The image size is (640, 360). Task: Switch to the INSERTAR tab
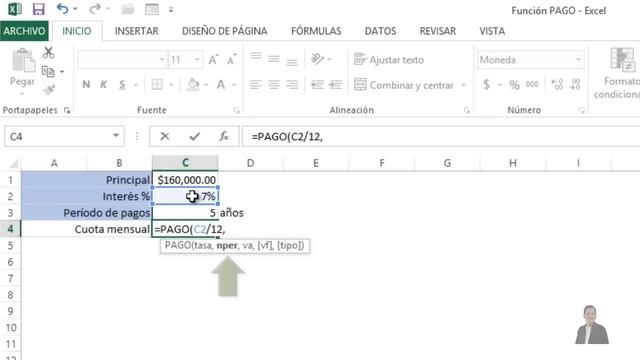coord(136,31)
